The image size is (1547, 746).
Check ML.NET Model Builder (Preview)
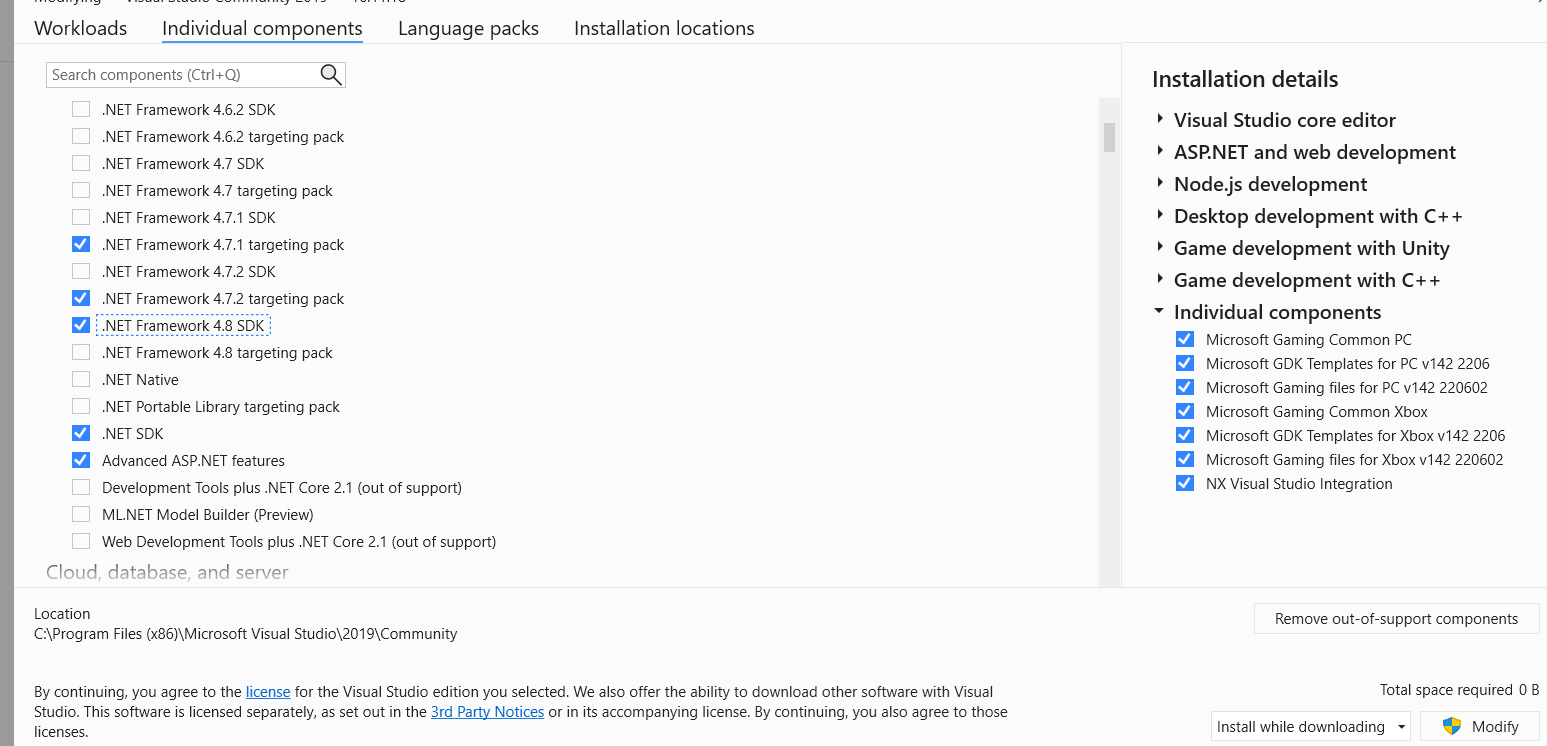tap(81, 515)
